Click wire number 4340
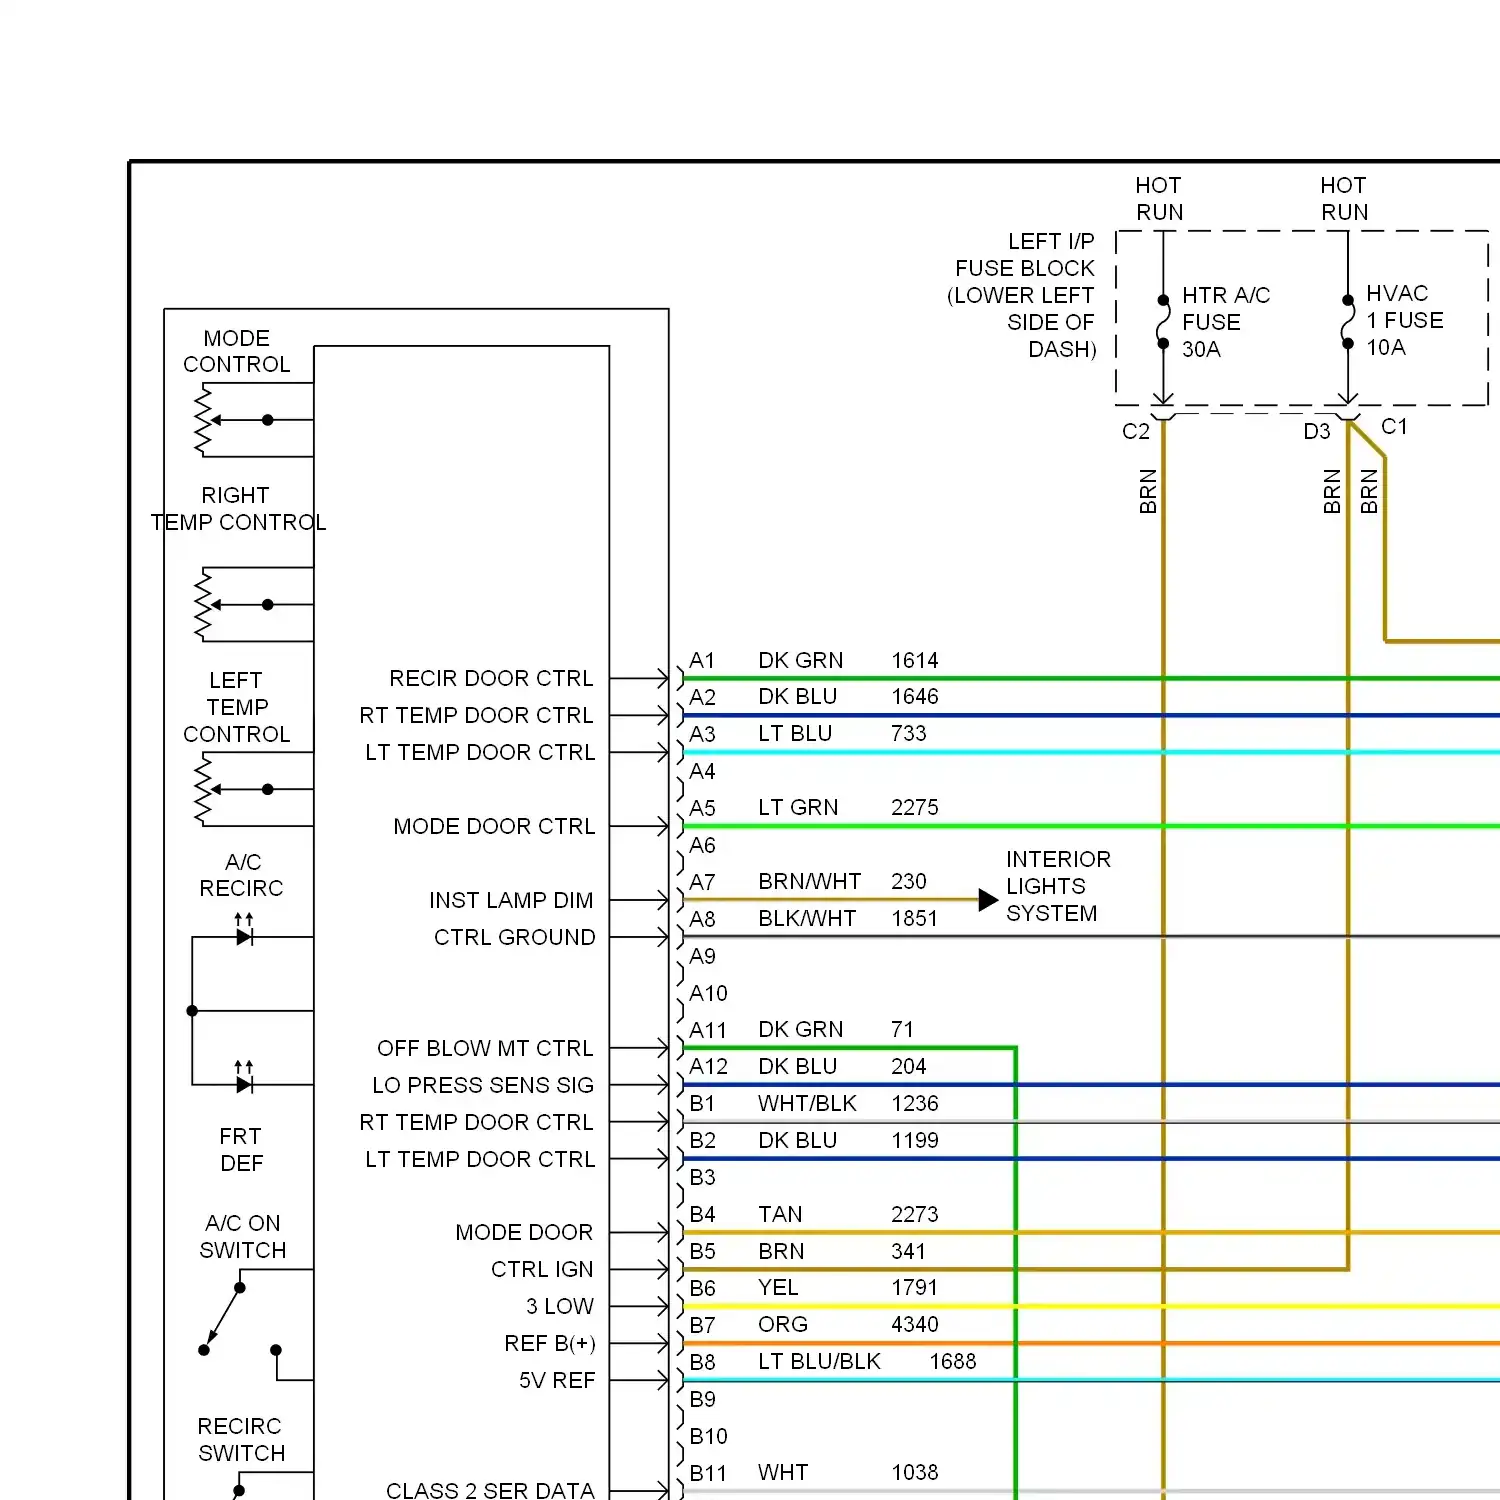The image size is (1500, 1500). click(x=915, y=1324)
